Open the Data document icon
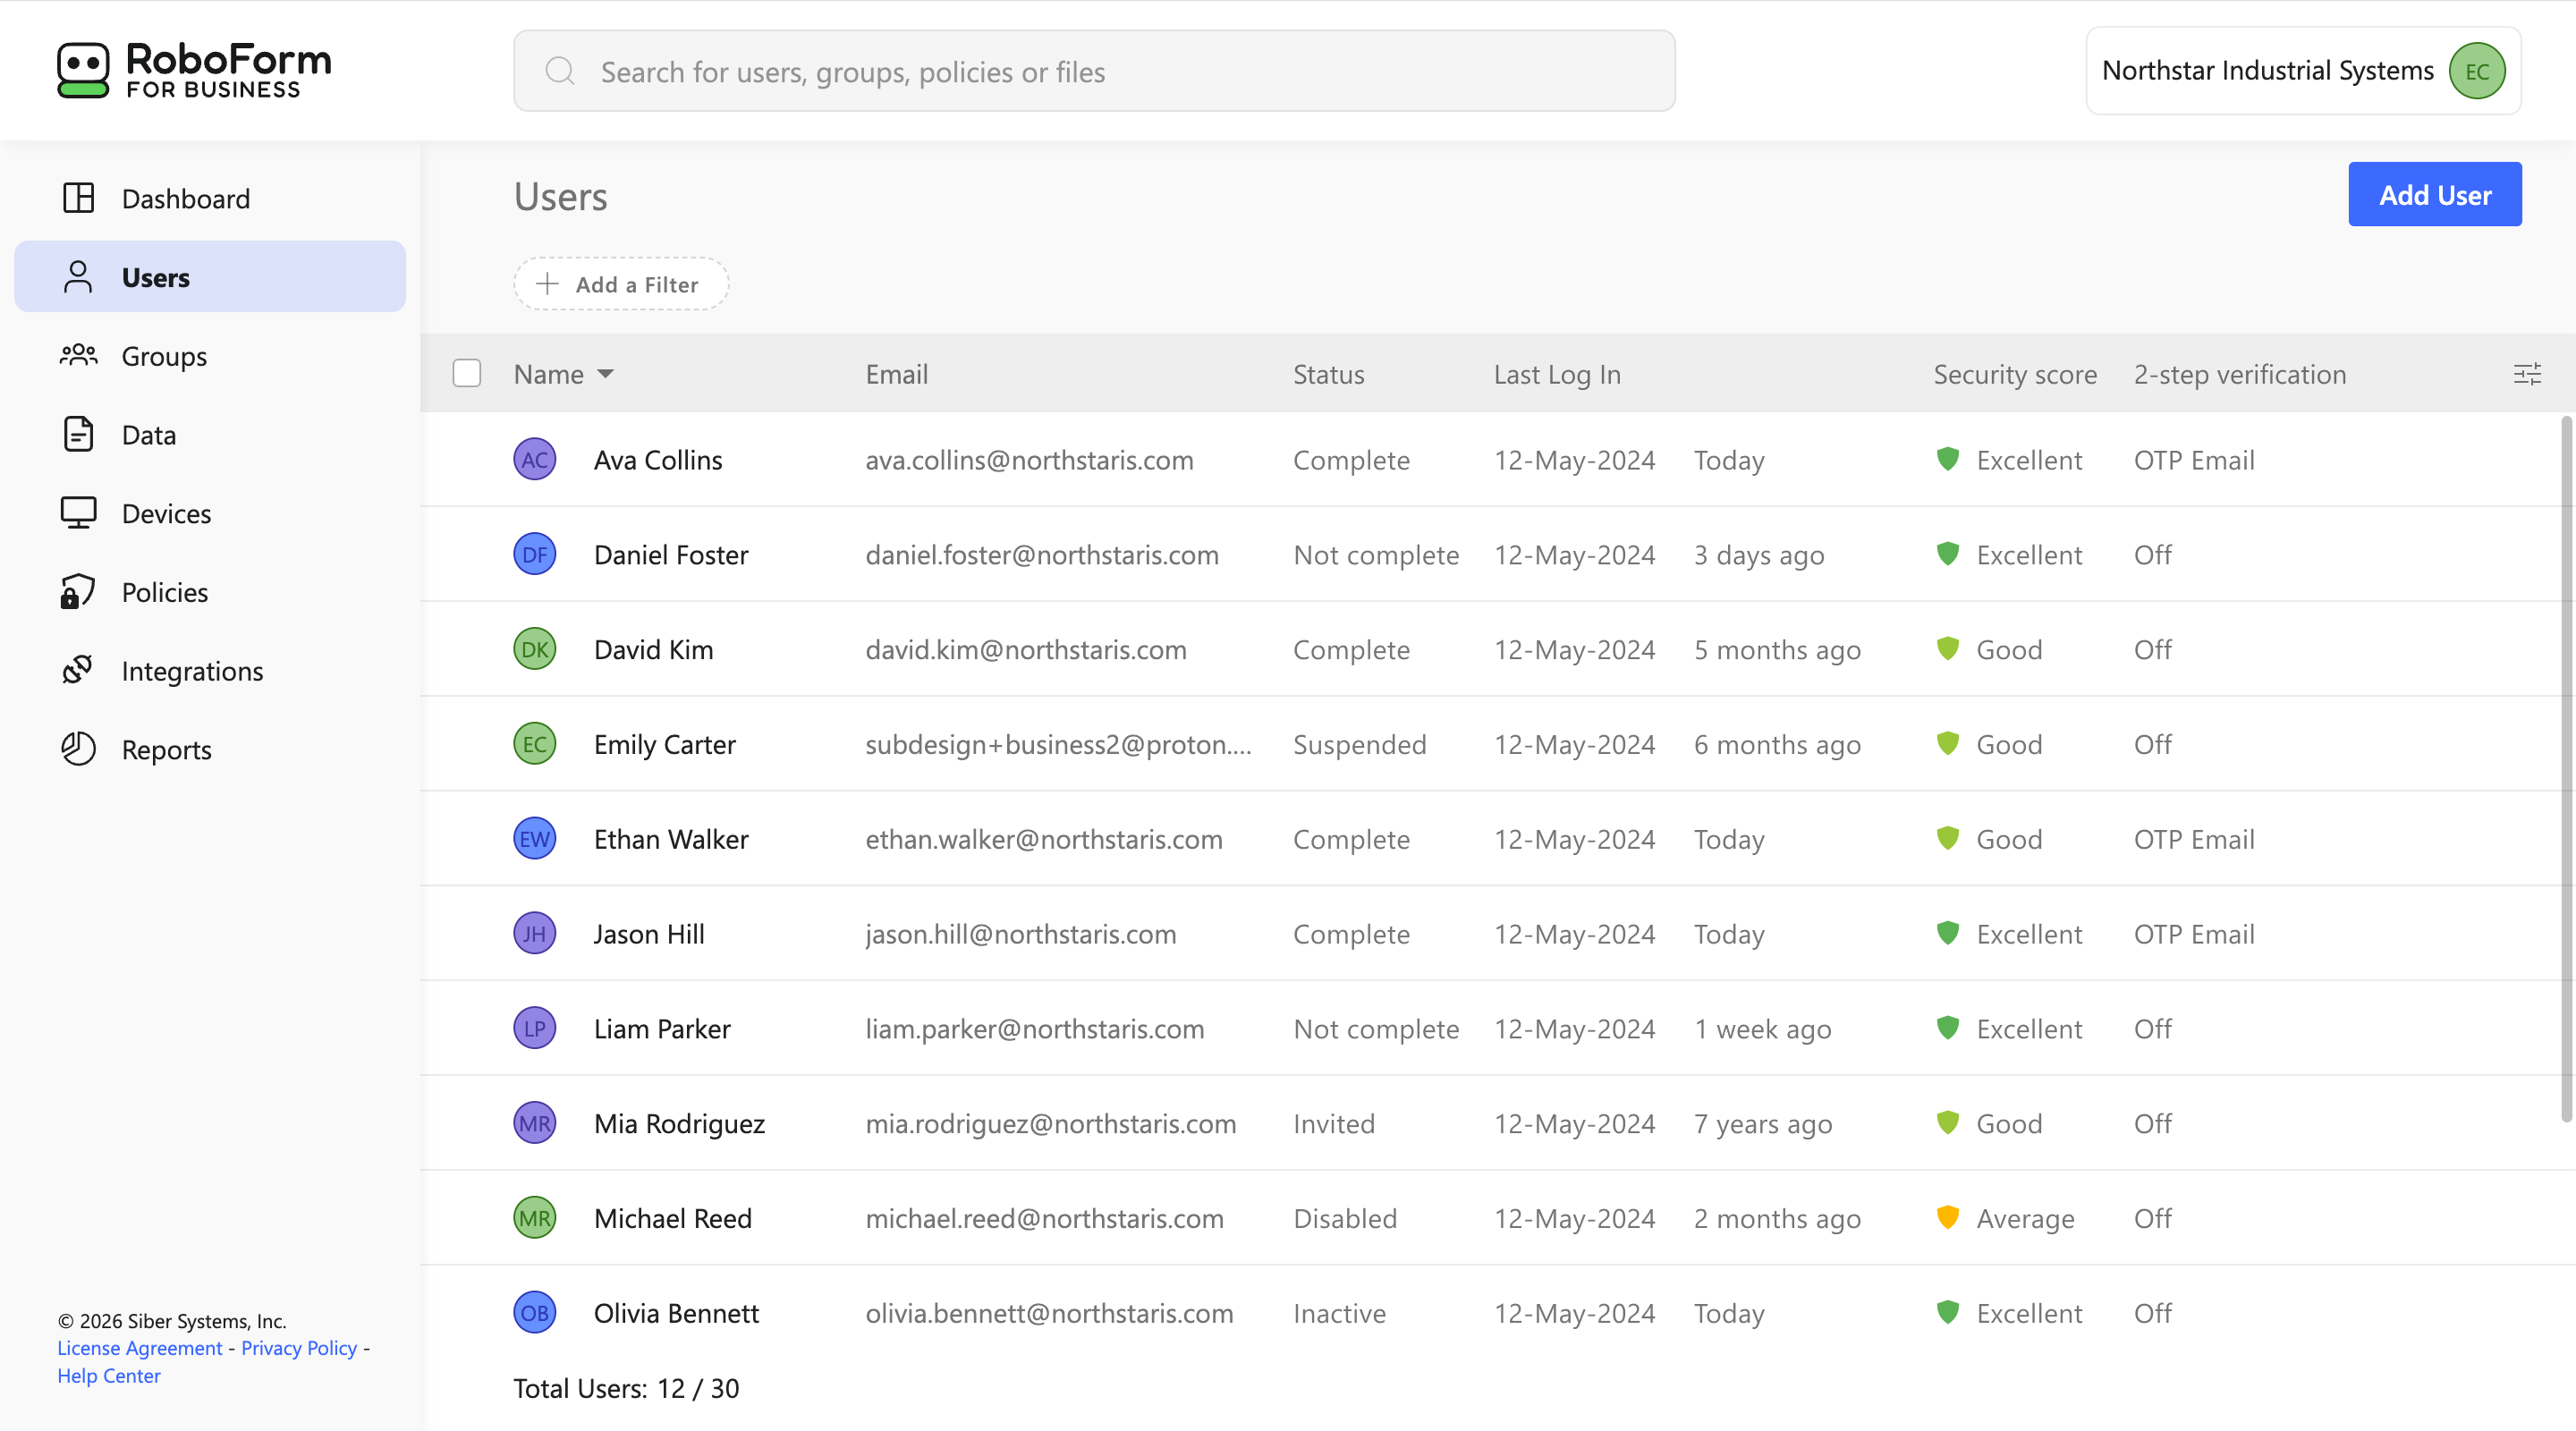Image resolution: width=2576 pixels, height=1431 pixels. [78, 434]
